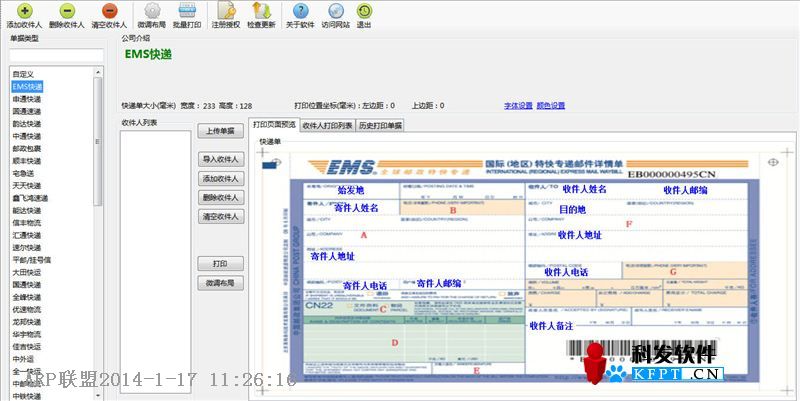
Task: Open the 字体设置 link
Action: tap(518, 106)
